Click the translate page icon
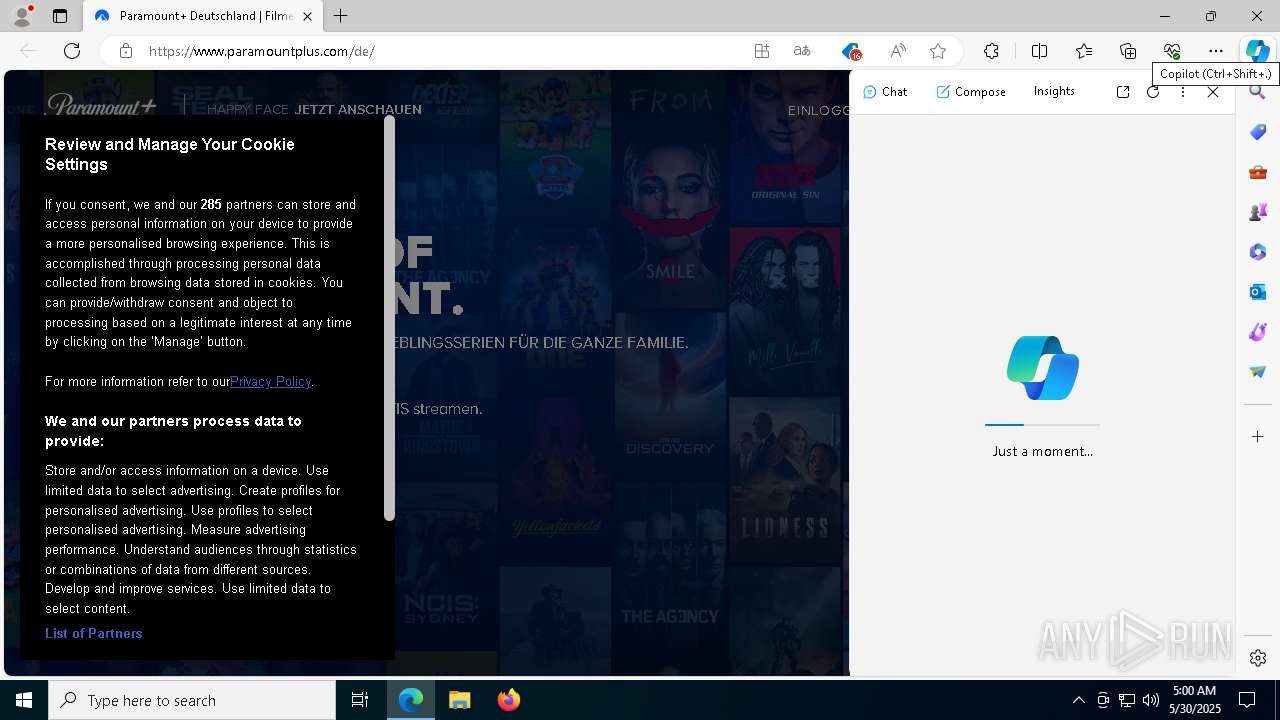The width and height of the screenshot is (1280, 720). [x=802, y=51]
